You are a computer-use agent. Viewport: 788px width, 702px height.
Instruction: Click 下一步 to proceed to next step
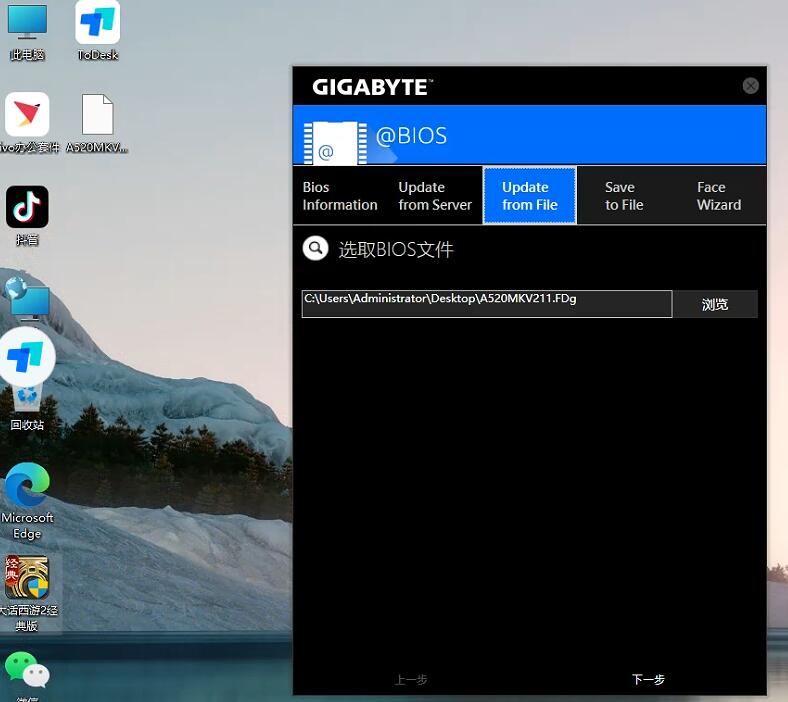click(x=648, y=680)
